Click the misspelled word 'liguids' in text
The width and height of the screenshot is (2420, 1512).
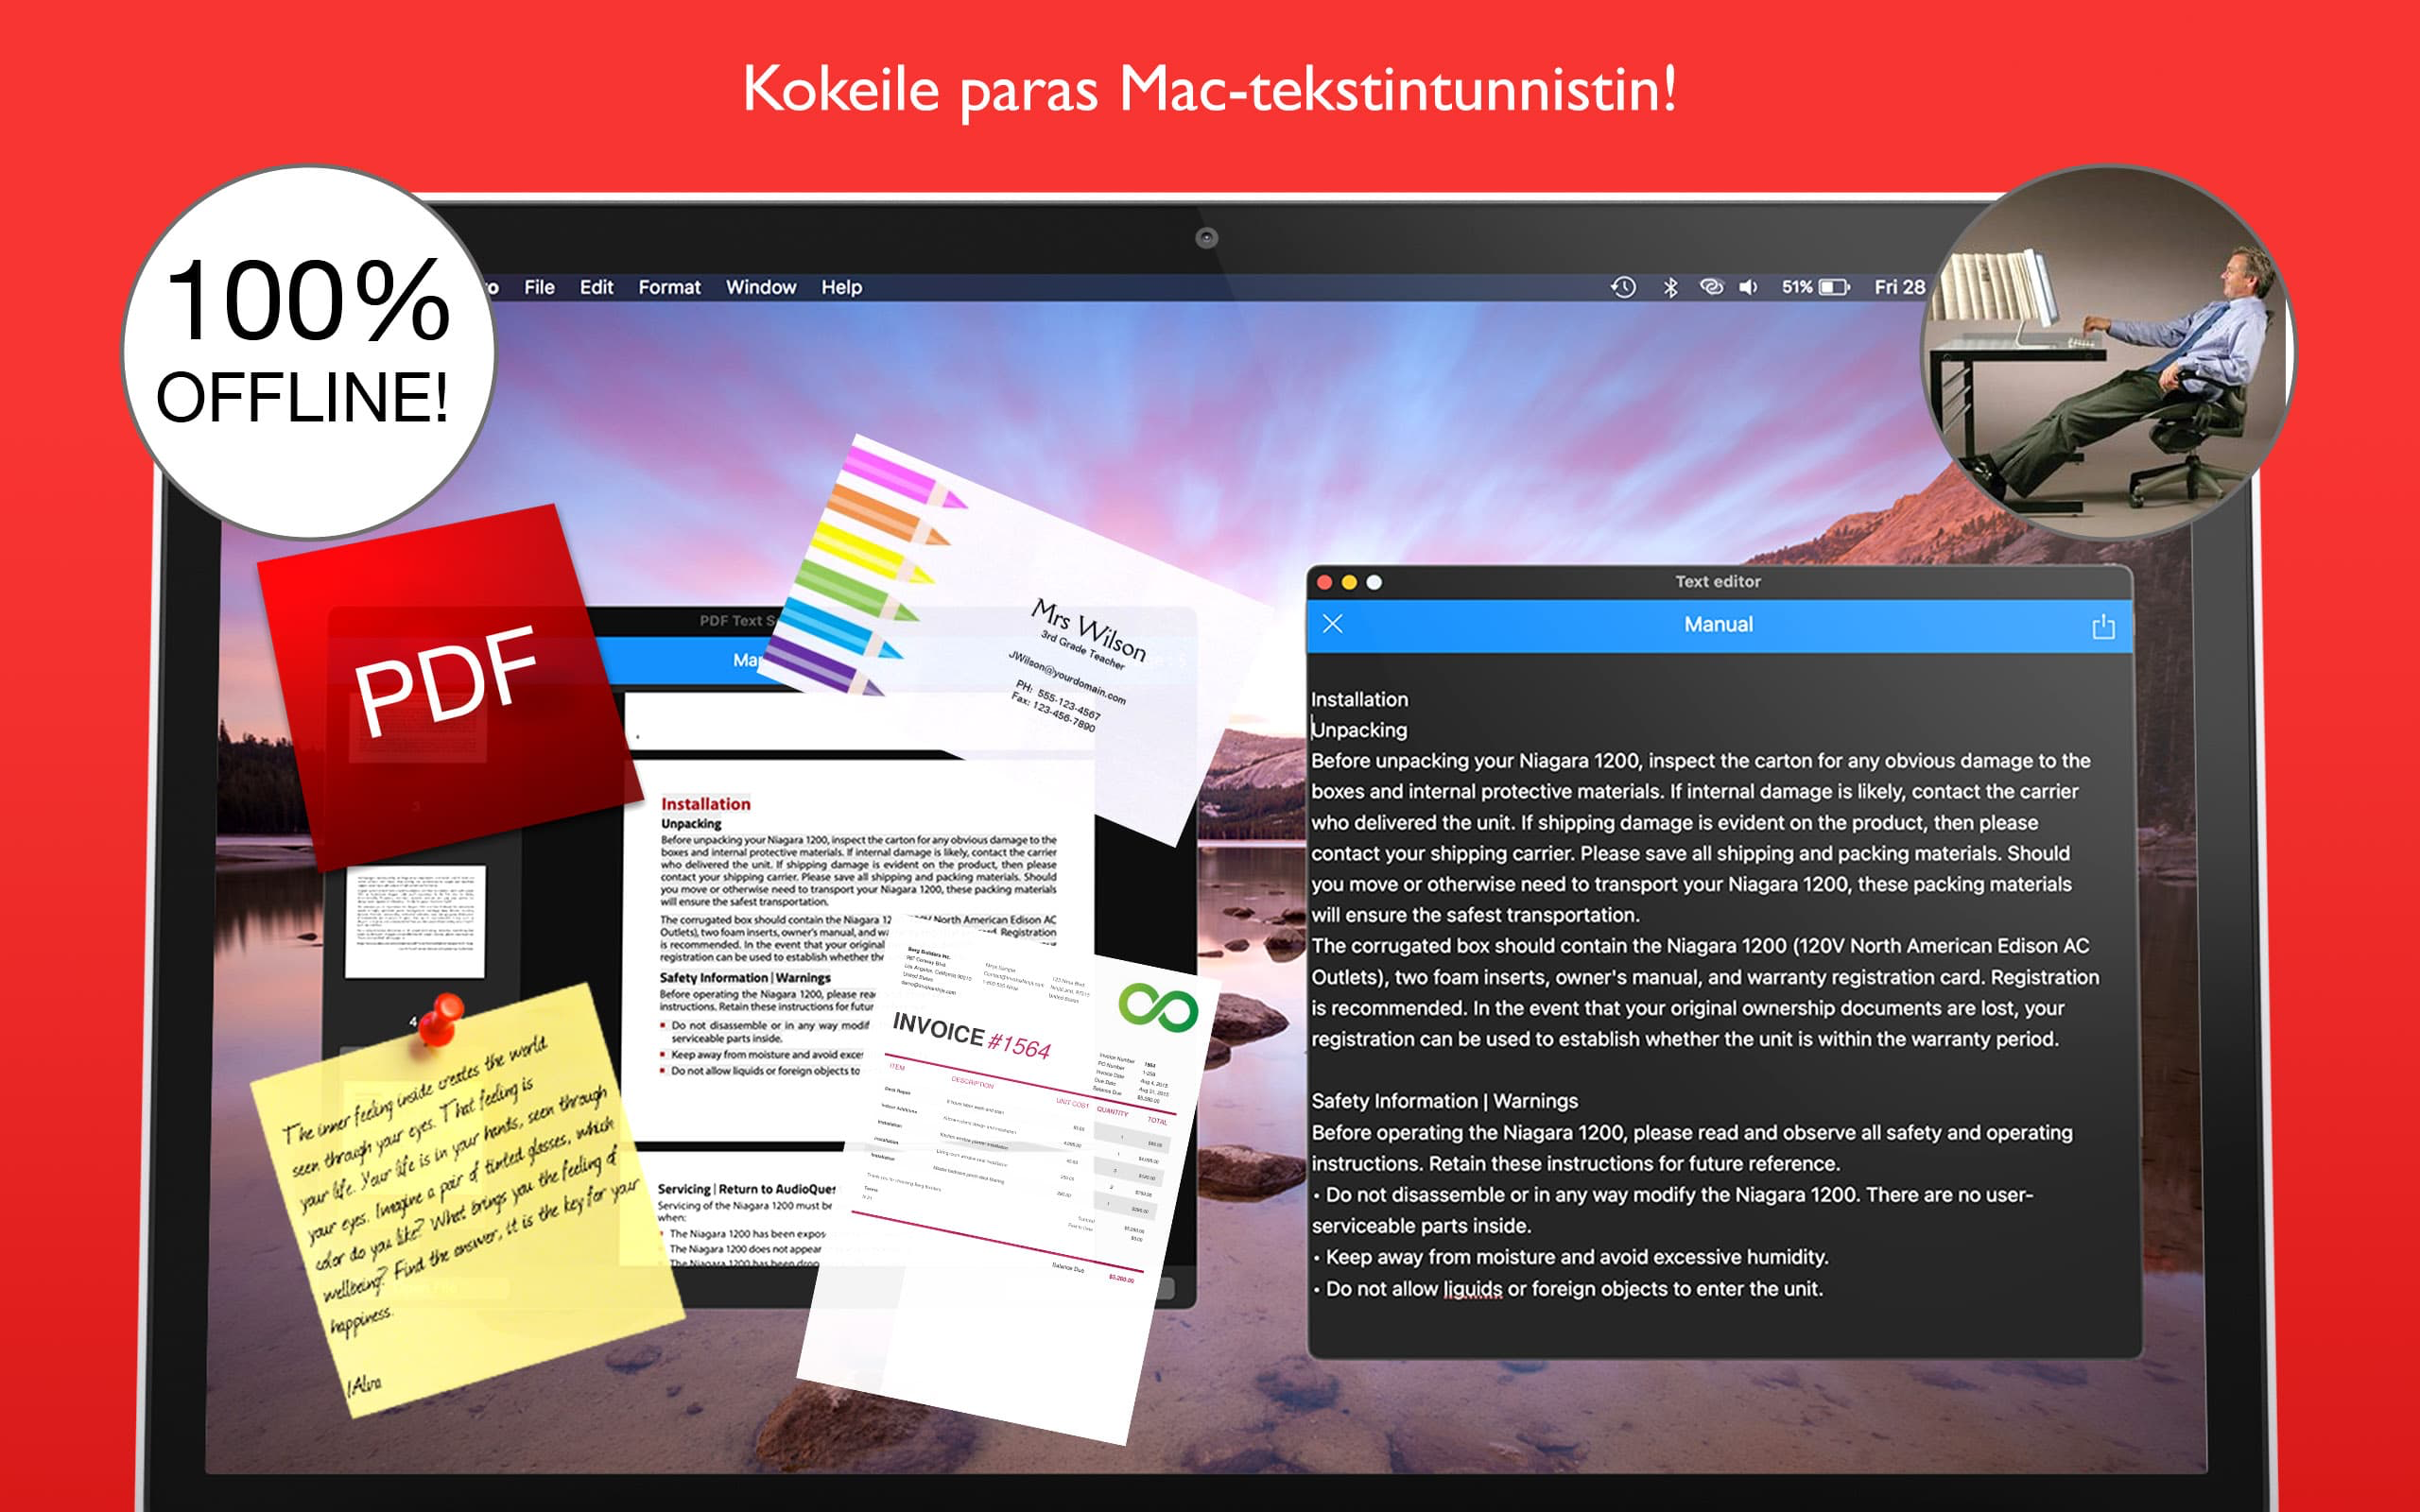[x=1472, y=1289]
